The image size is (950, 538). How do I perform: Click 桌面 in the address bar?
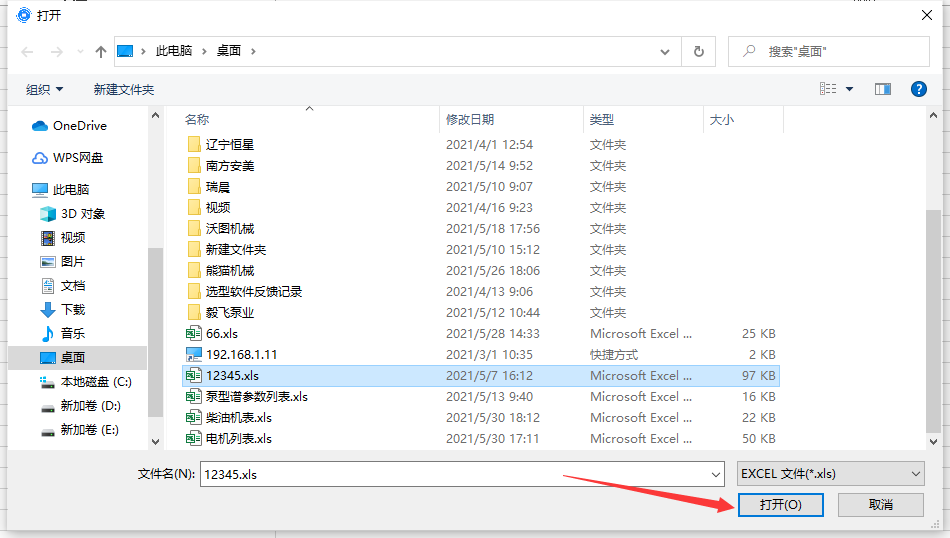point(229,51)
